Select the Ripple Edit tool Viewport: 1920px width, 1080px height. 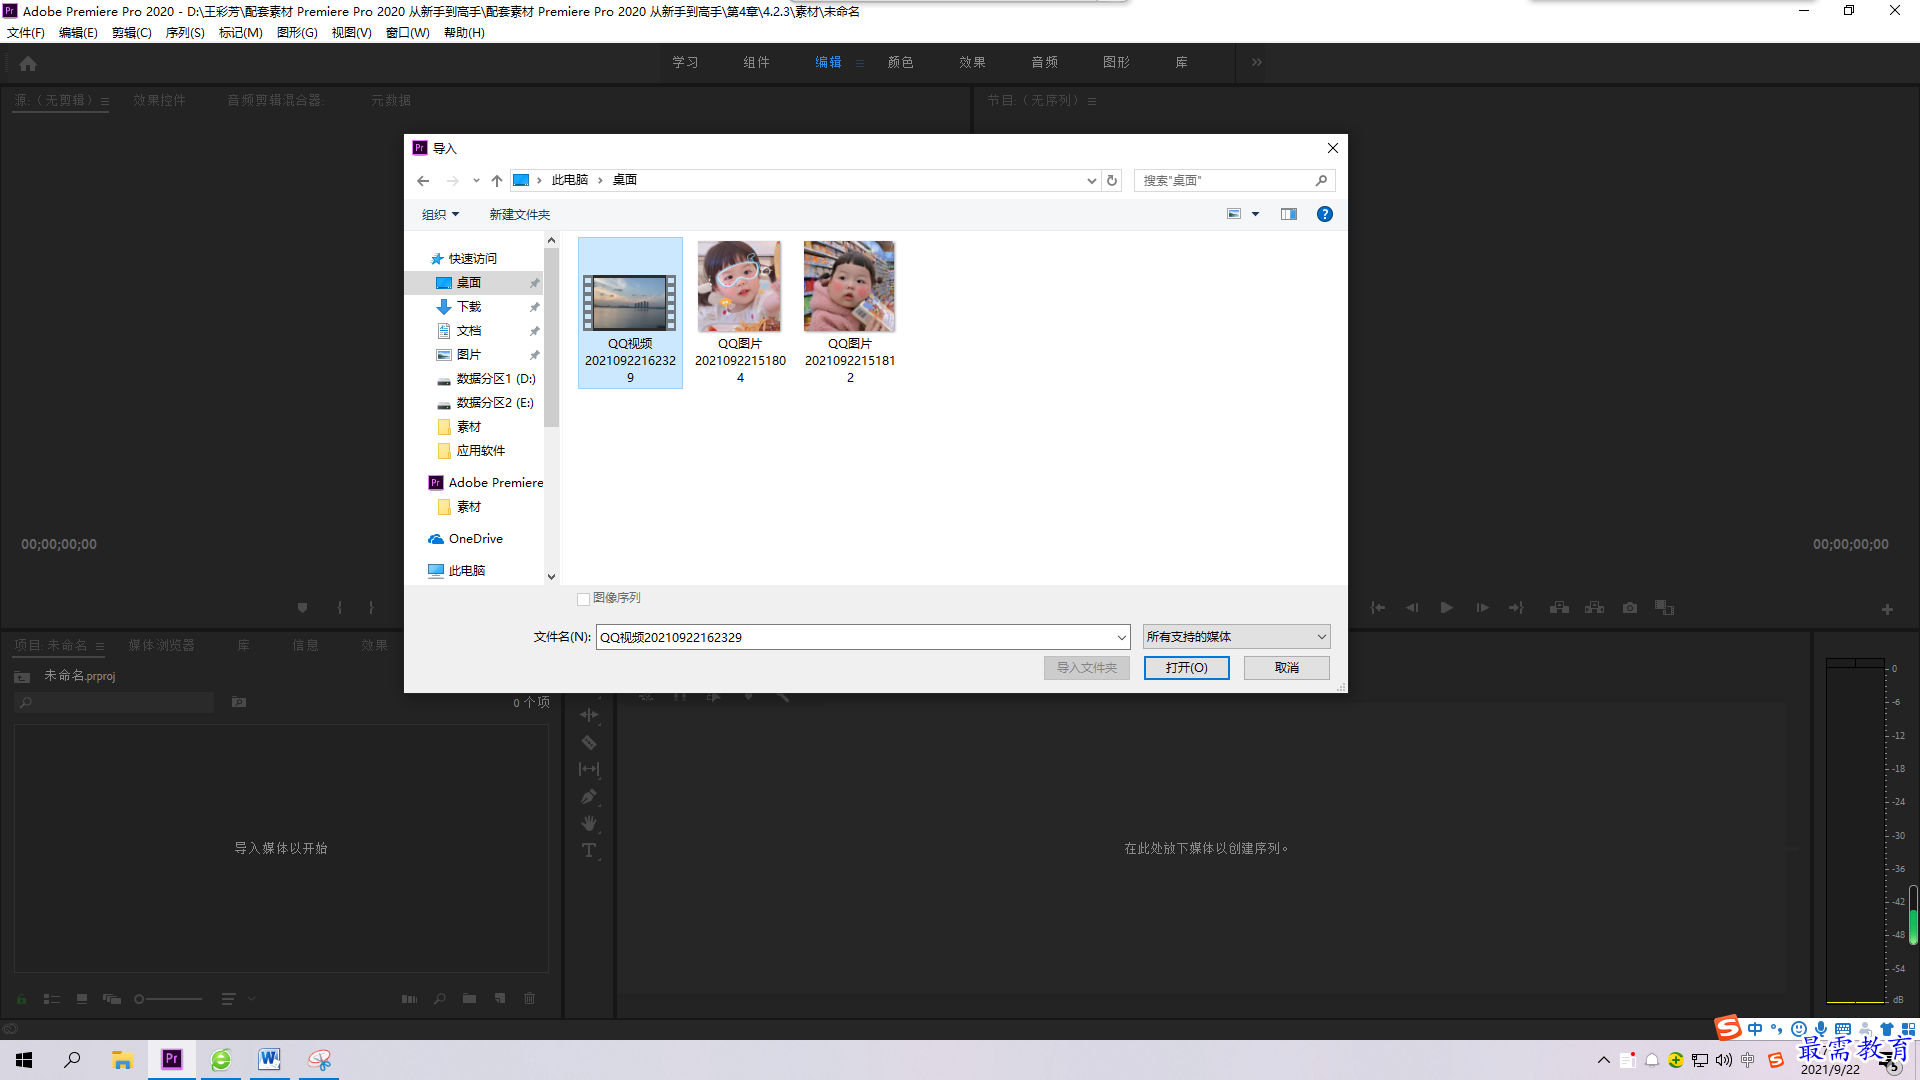pos(589,715)
